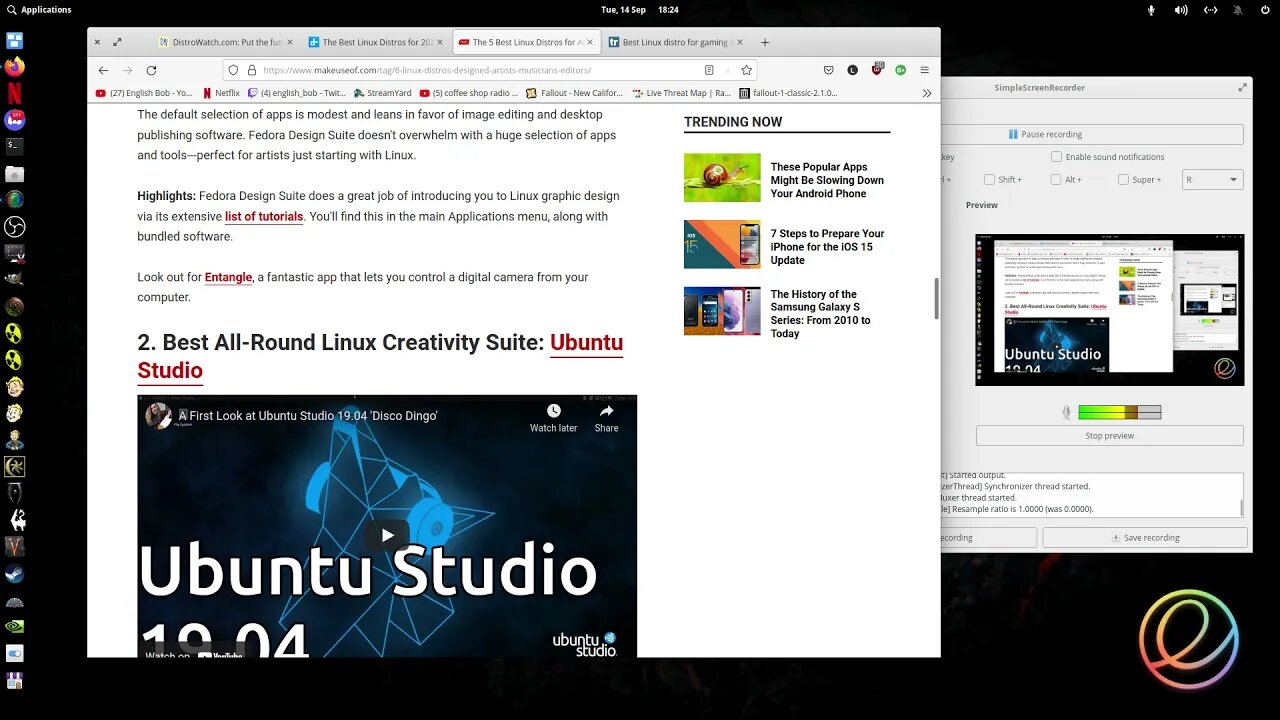Open the Popular Apps Android snail thumbnail

coord(722,178)
